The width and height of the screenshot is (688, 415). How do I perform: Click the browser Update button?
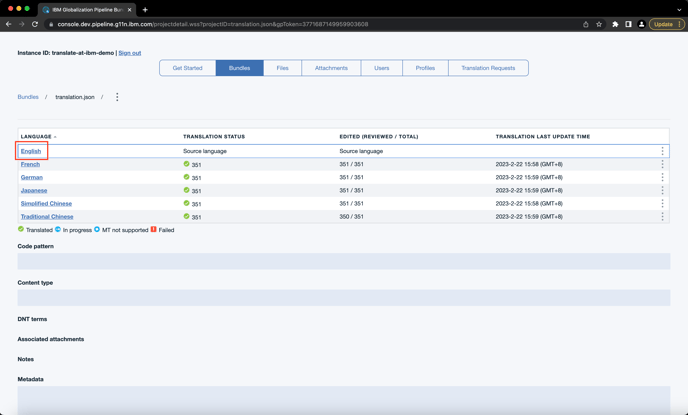(666, 24)
